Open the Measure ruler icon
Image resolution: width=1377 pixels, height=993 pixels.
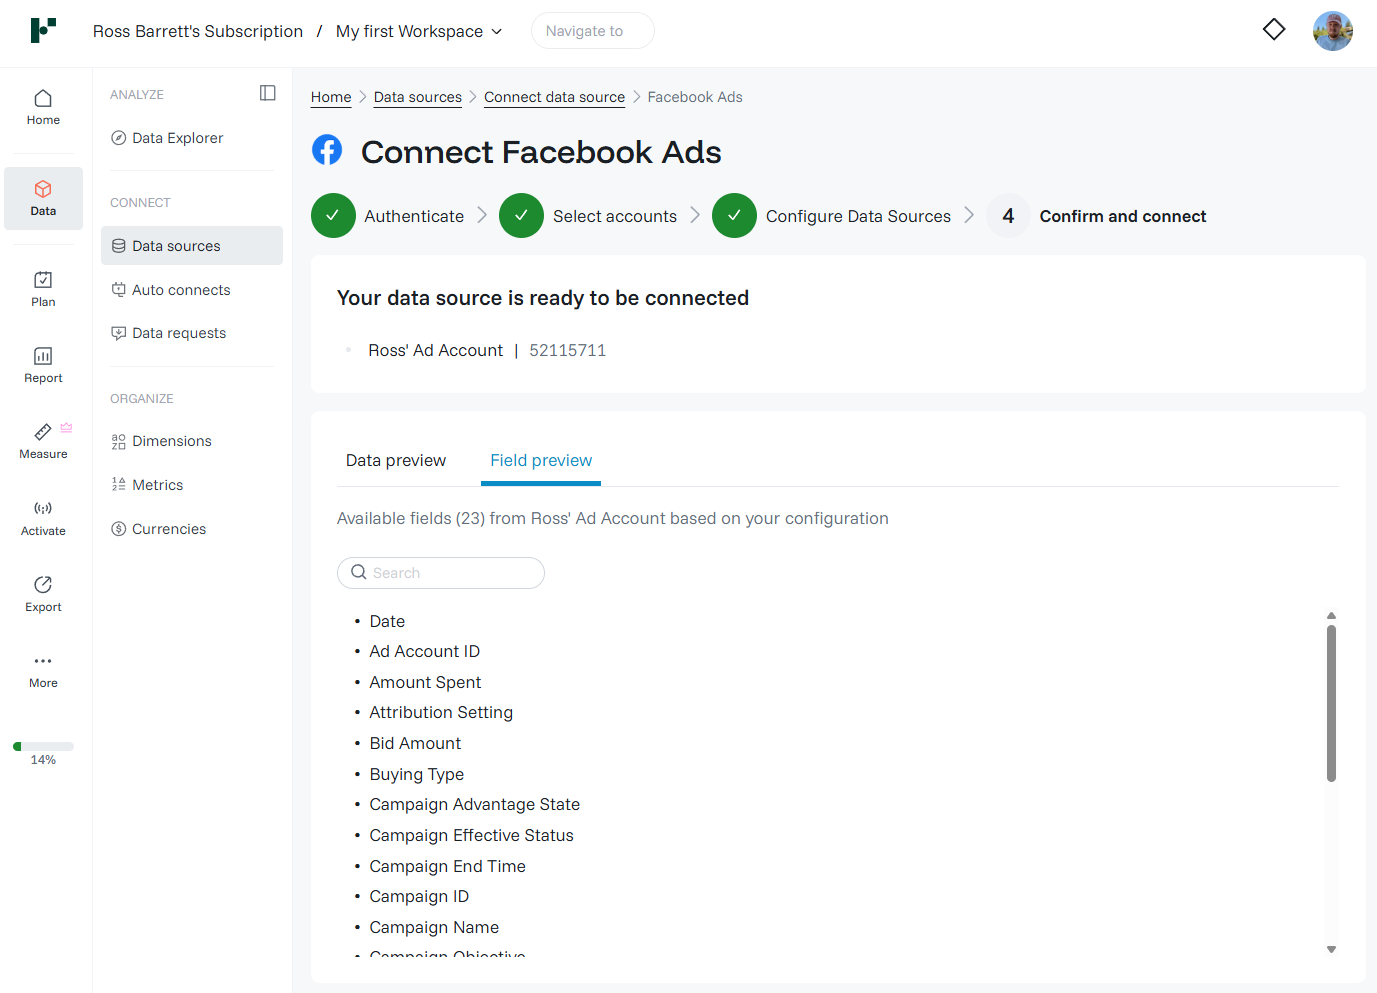click(43, 432)
